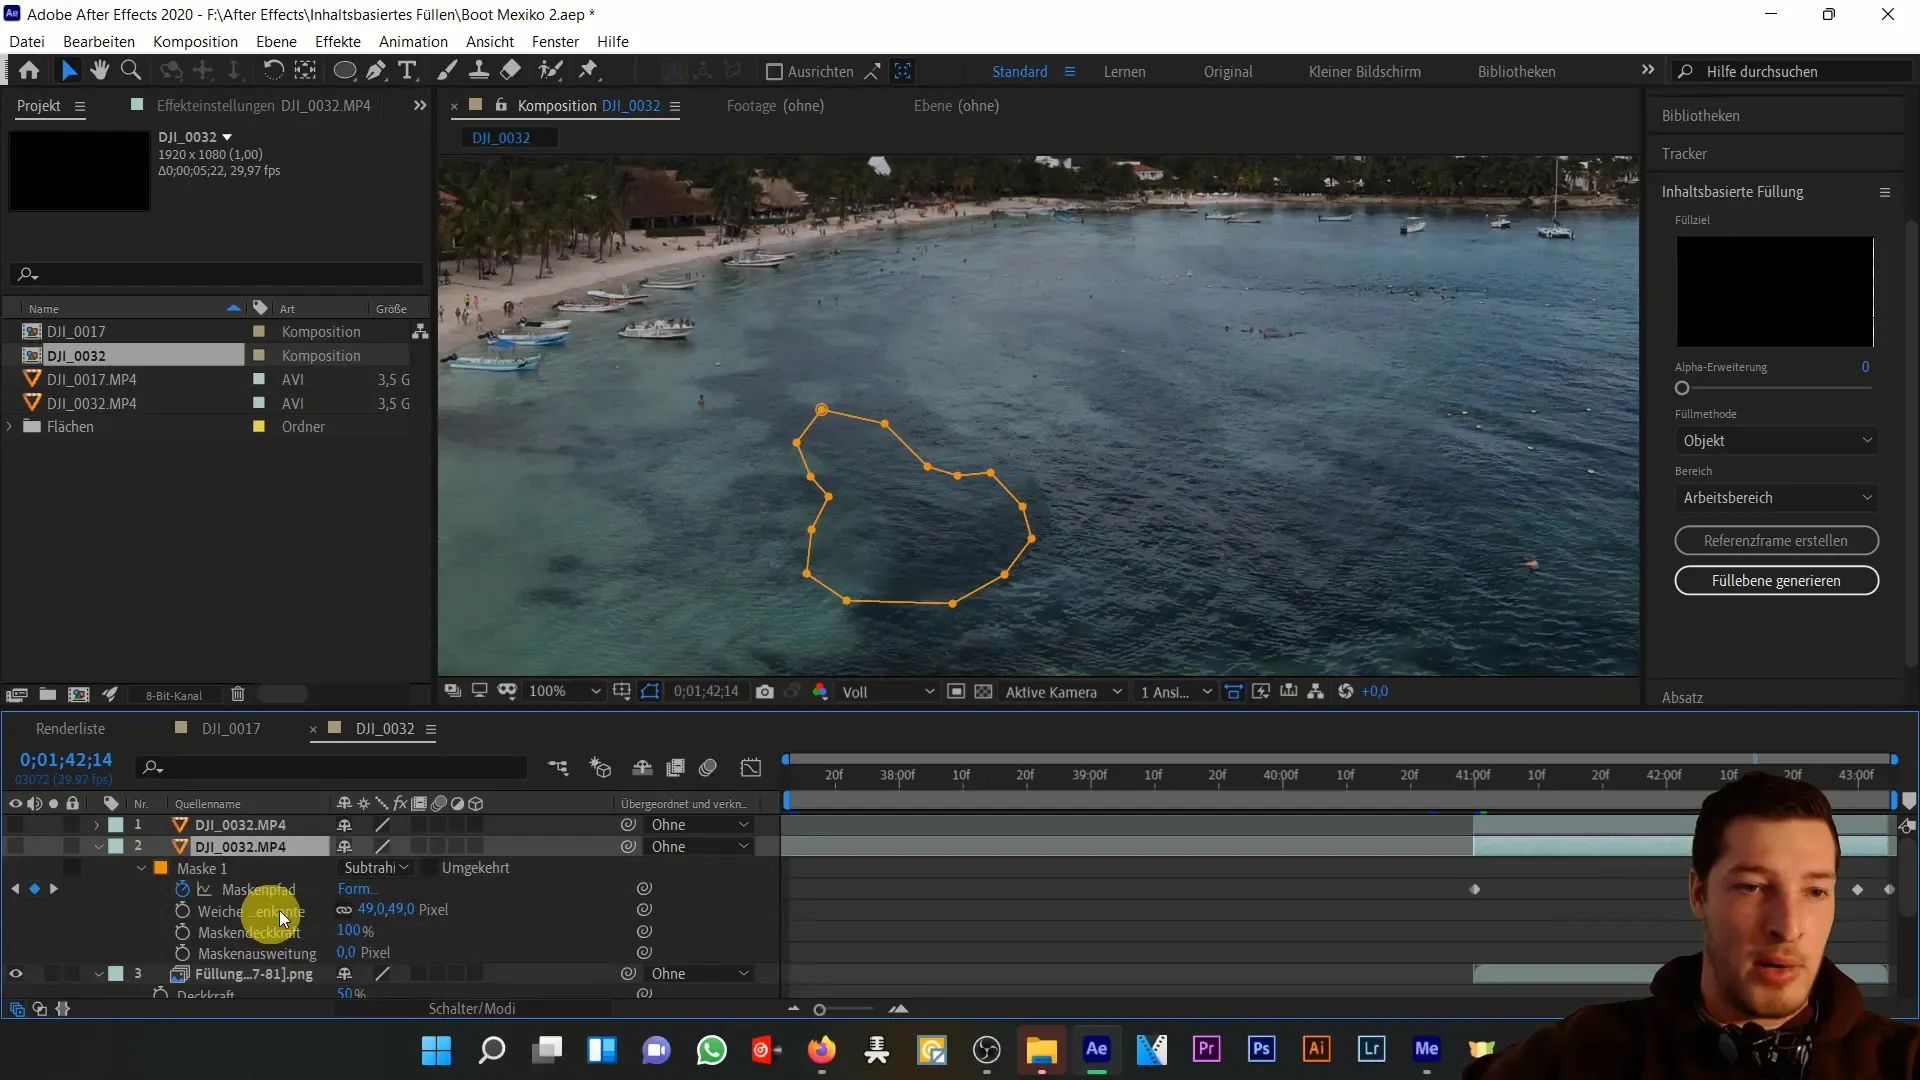Image resolution: width=1920 pixels, height=1080 pixels.
Task: Open the mask mode Subtrahi dropdown
Action: (x=376, y=868)
